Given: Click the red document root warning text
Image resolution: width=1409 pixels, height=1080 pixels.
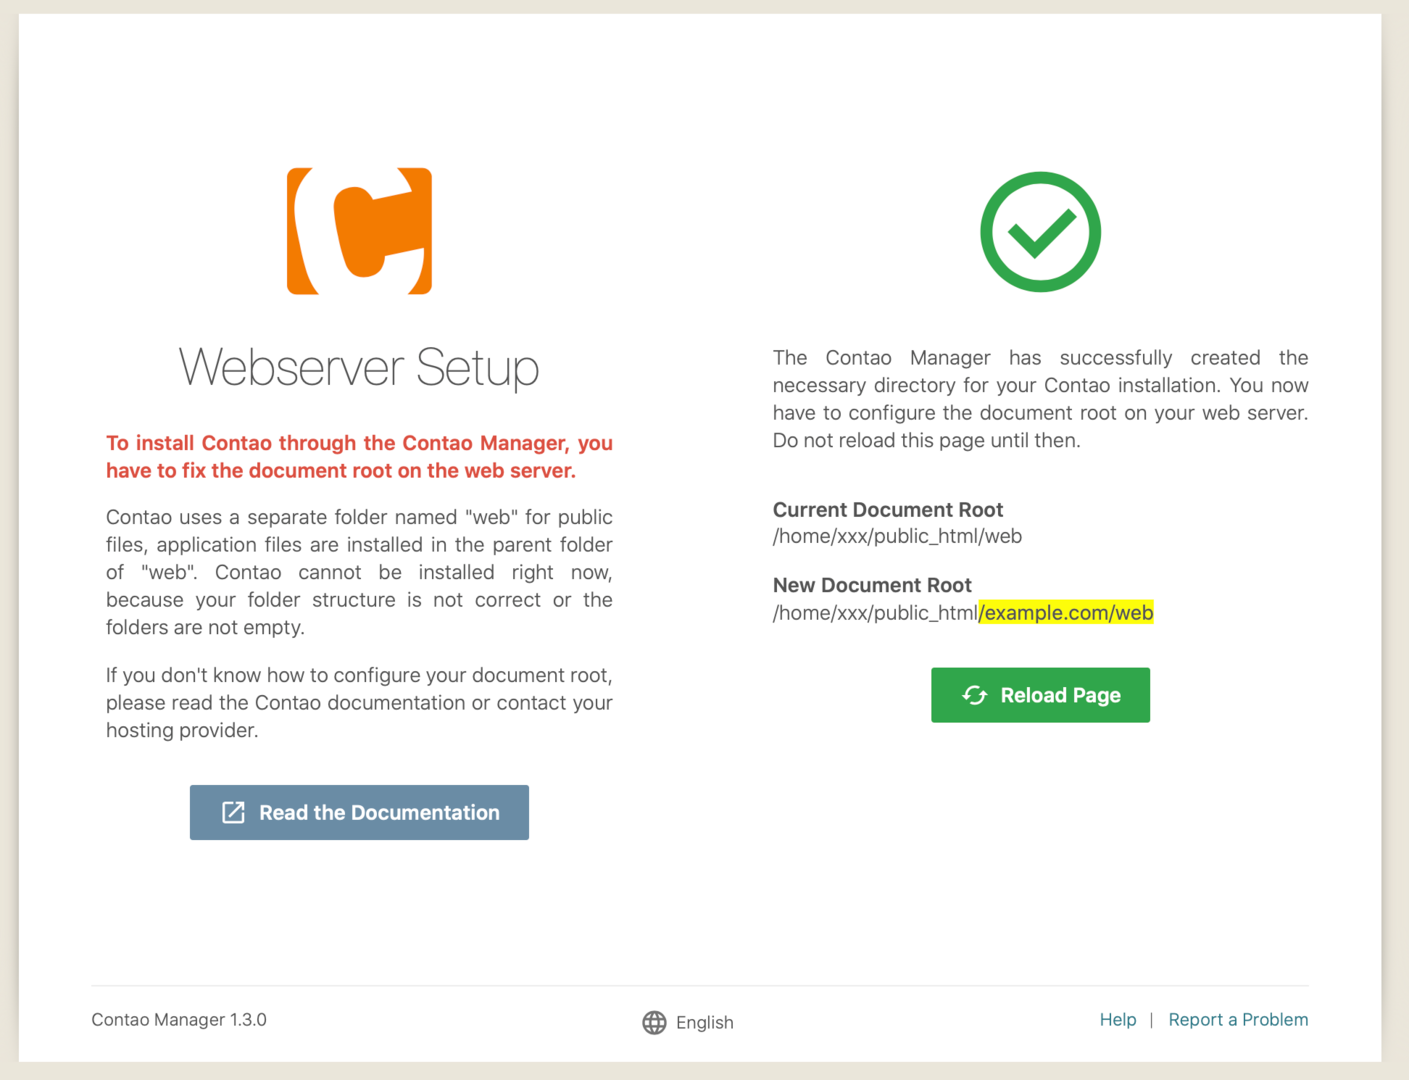Looking at the screenshot, I should click(359, 457).
